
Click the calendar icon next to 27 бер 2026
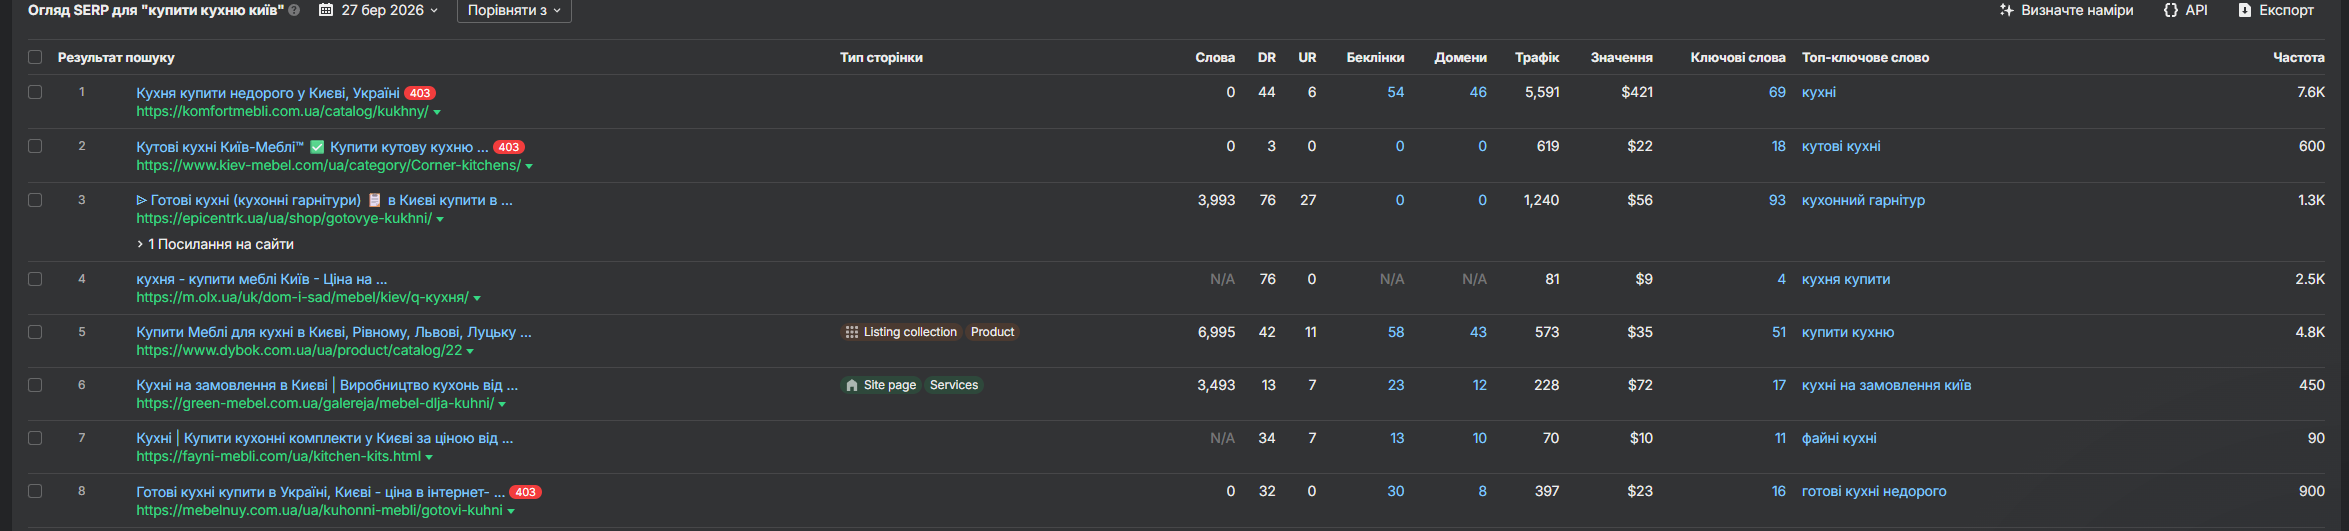tap(326, 10)
